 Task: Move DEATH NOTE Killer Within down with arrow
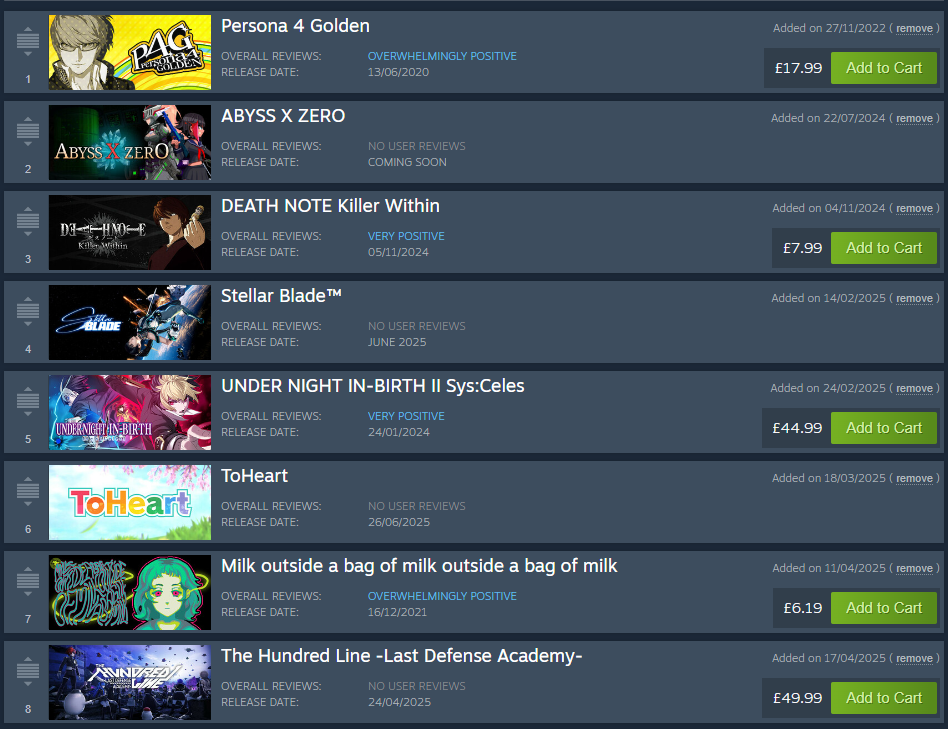[x=28, y=234]
